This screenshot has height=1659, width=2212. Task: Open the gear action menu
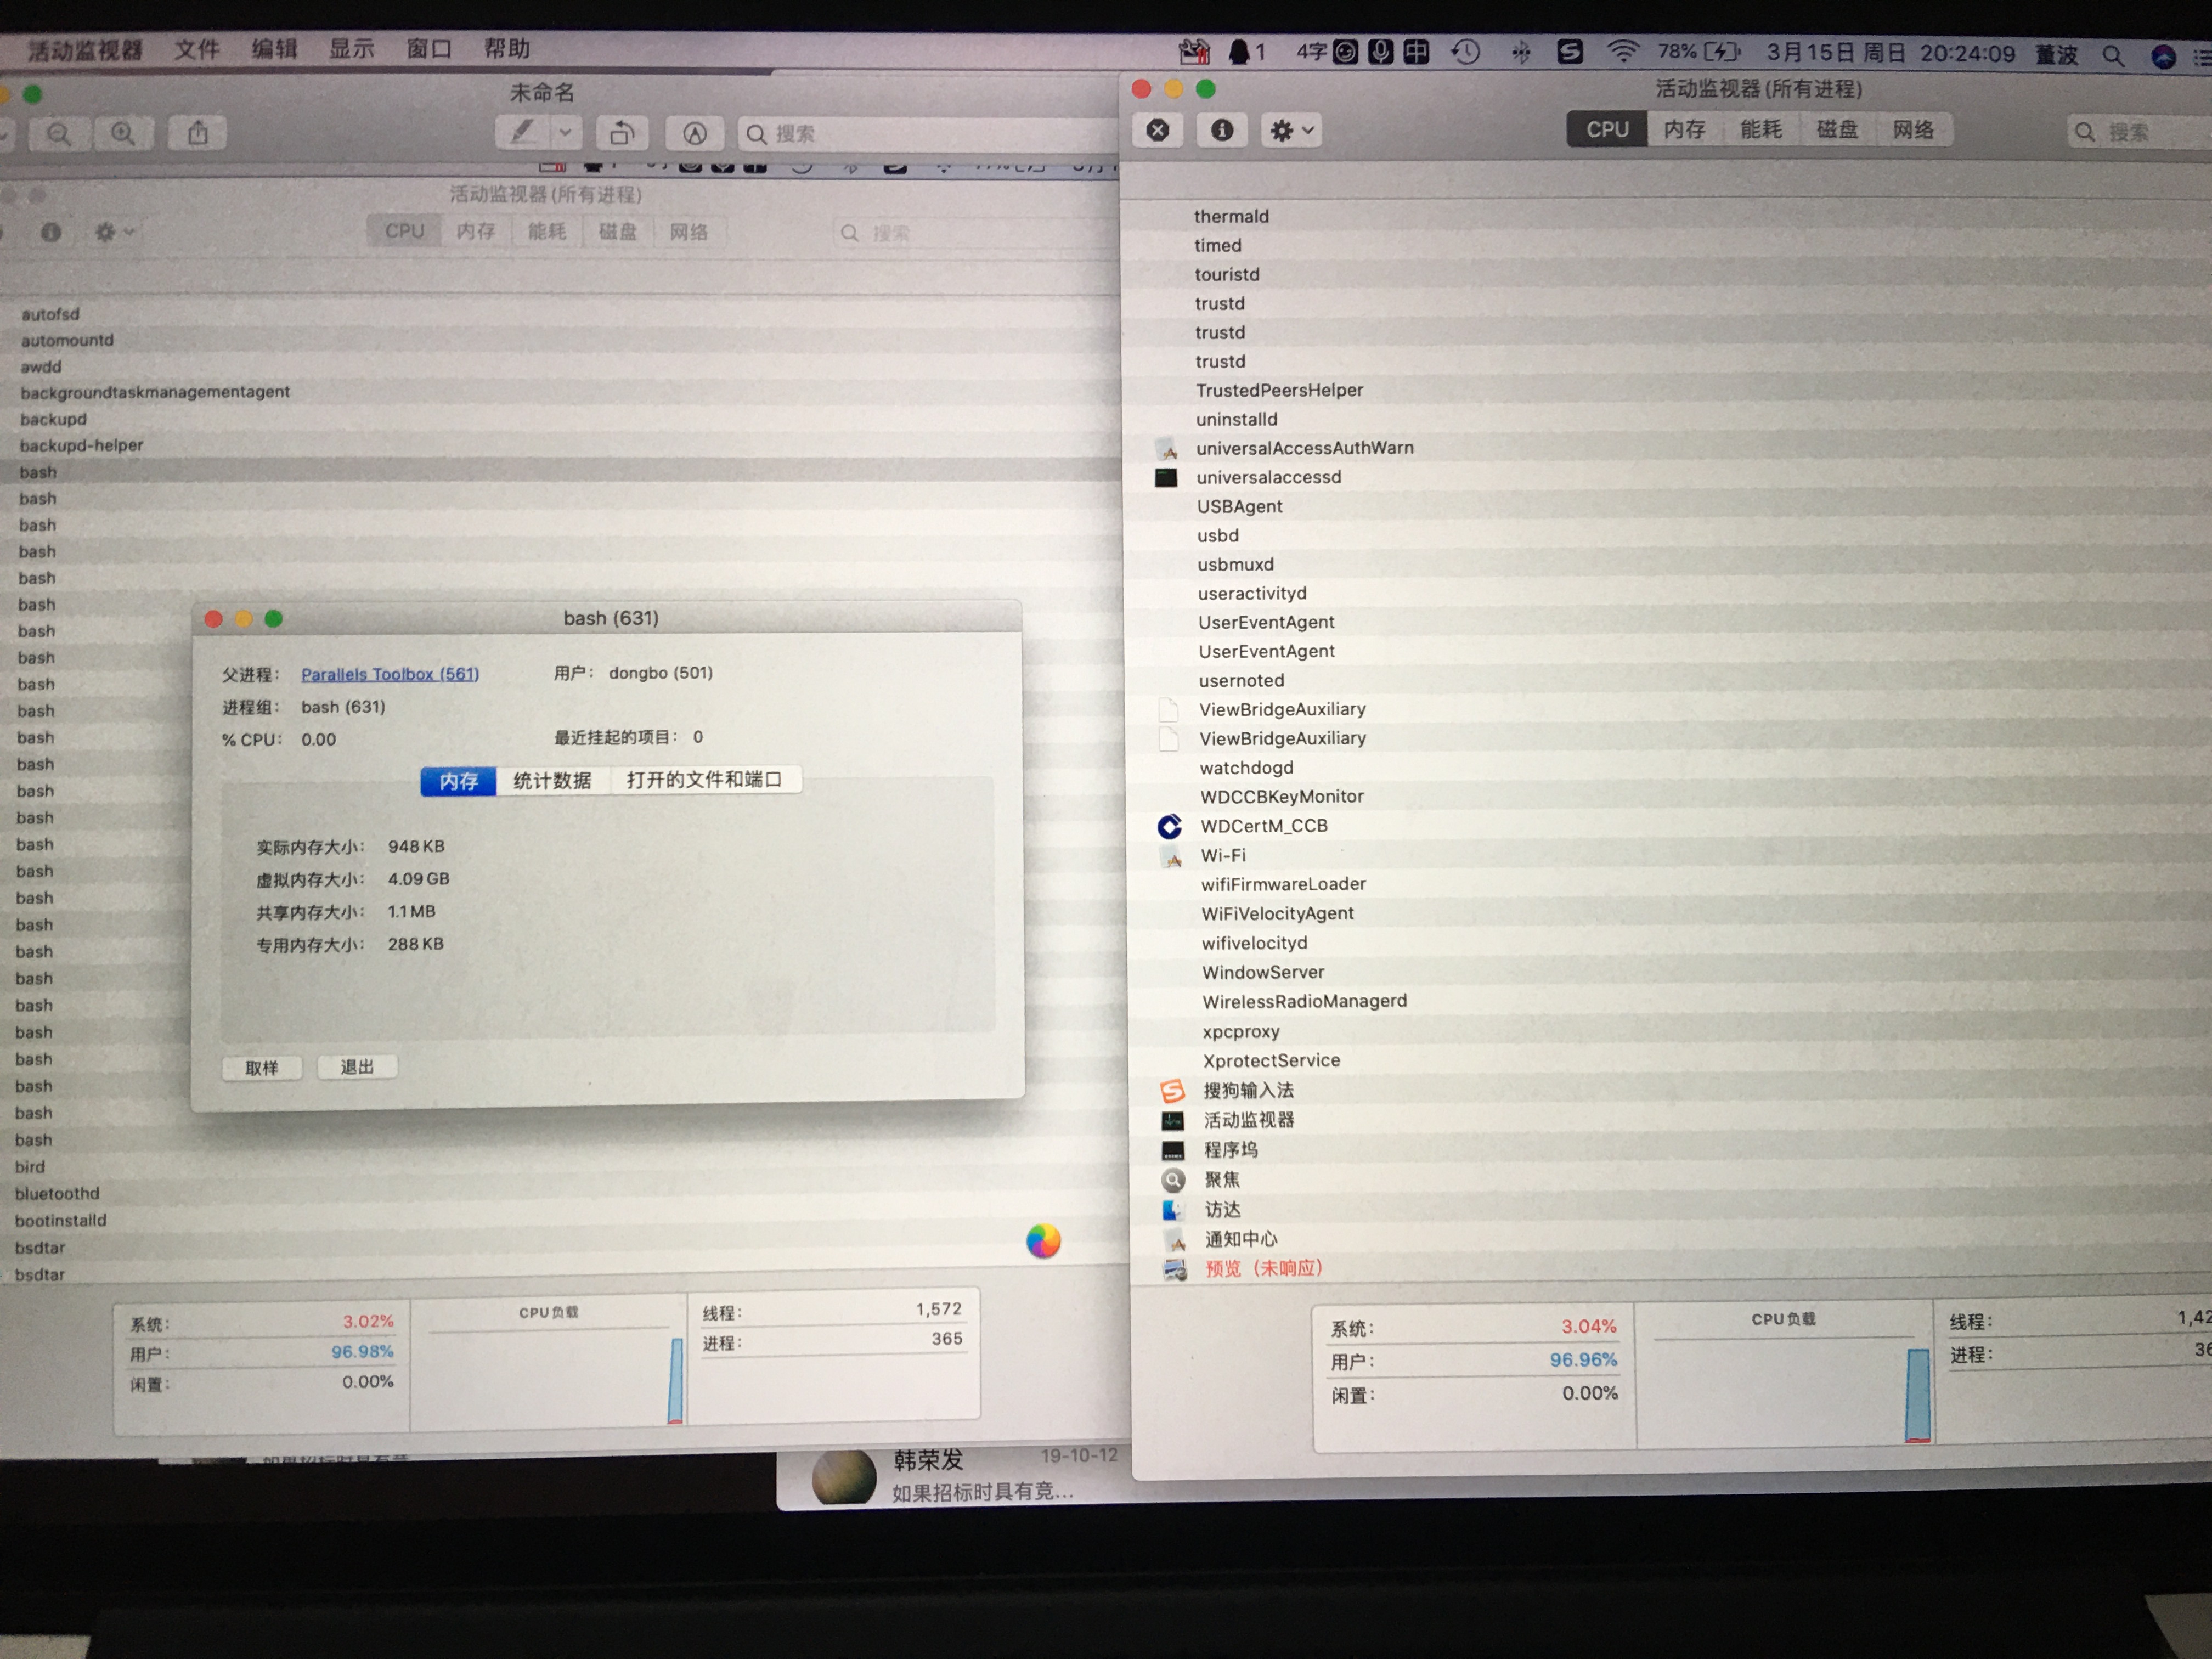(x=1292, y=131)
